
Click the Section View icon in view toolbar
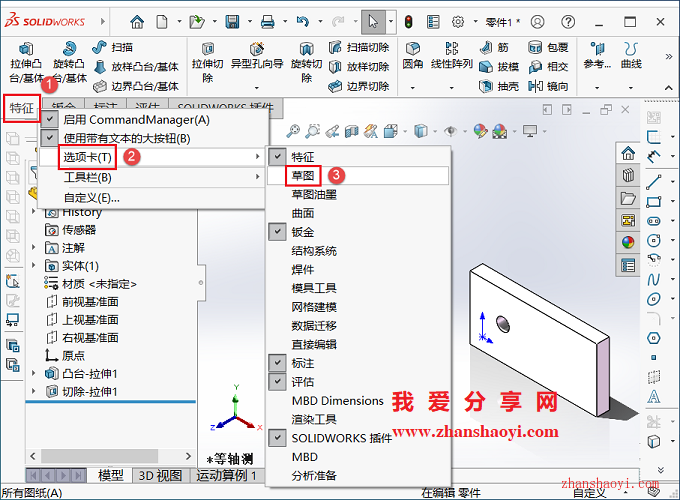point(351,131)
